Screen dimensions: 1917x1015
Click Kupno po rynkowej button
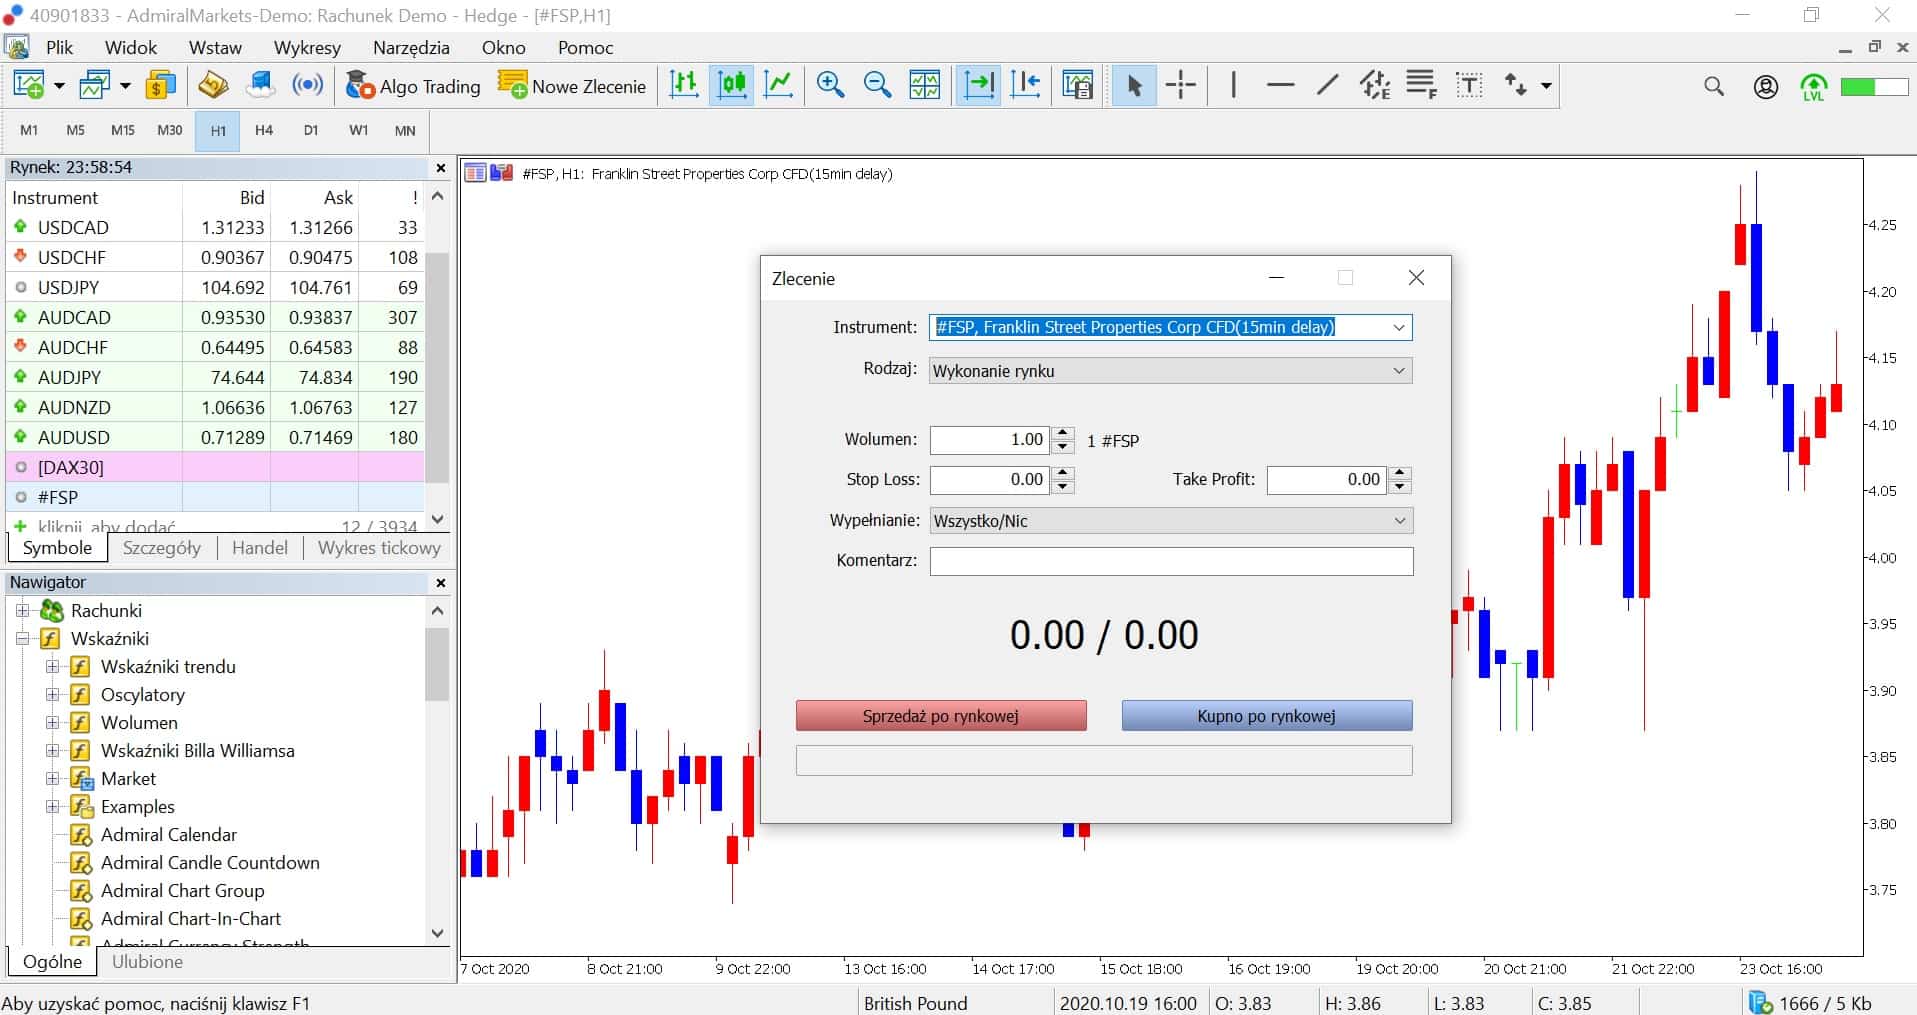(1266, 716)
